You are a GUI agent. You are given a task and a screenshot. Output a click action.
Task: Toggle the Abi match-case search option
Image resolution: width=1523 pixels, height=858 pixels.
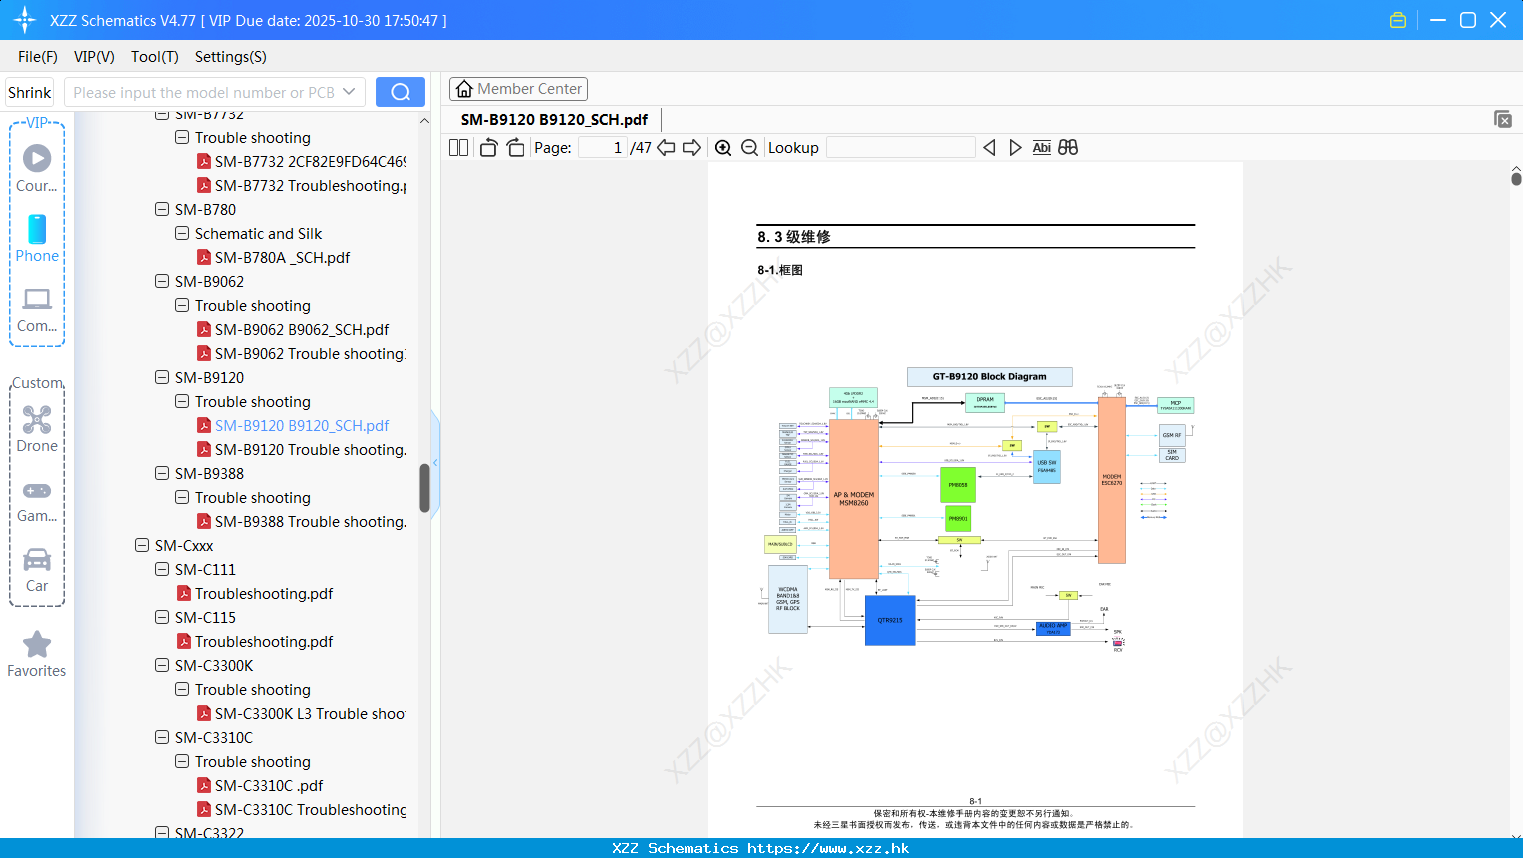pyautogui.click(x=1041, y=147)
